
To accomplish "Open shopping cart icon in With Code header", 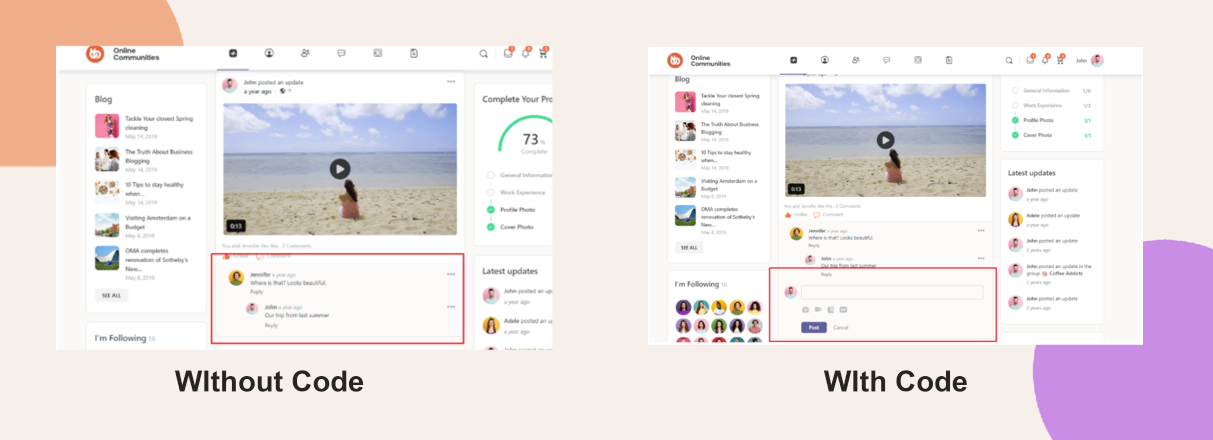I will click(x=1059, y=60).
